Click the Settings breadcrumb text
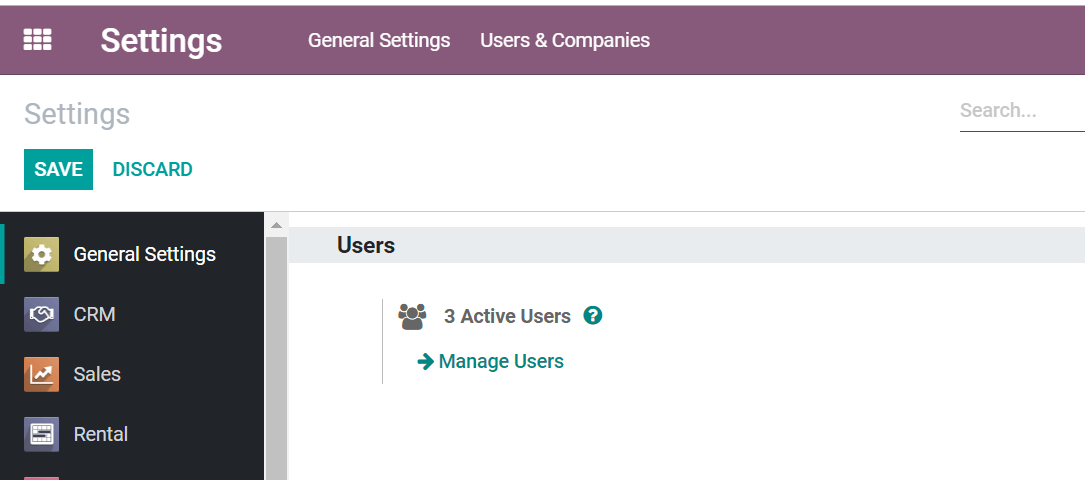The height and width of the screenshot is (480, 1085). click(x=77, y=114)
